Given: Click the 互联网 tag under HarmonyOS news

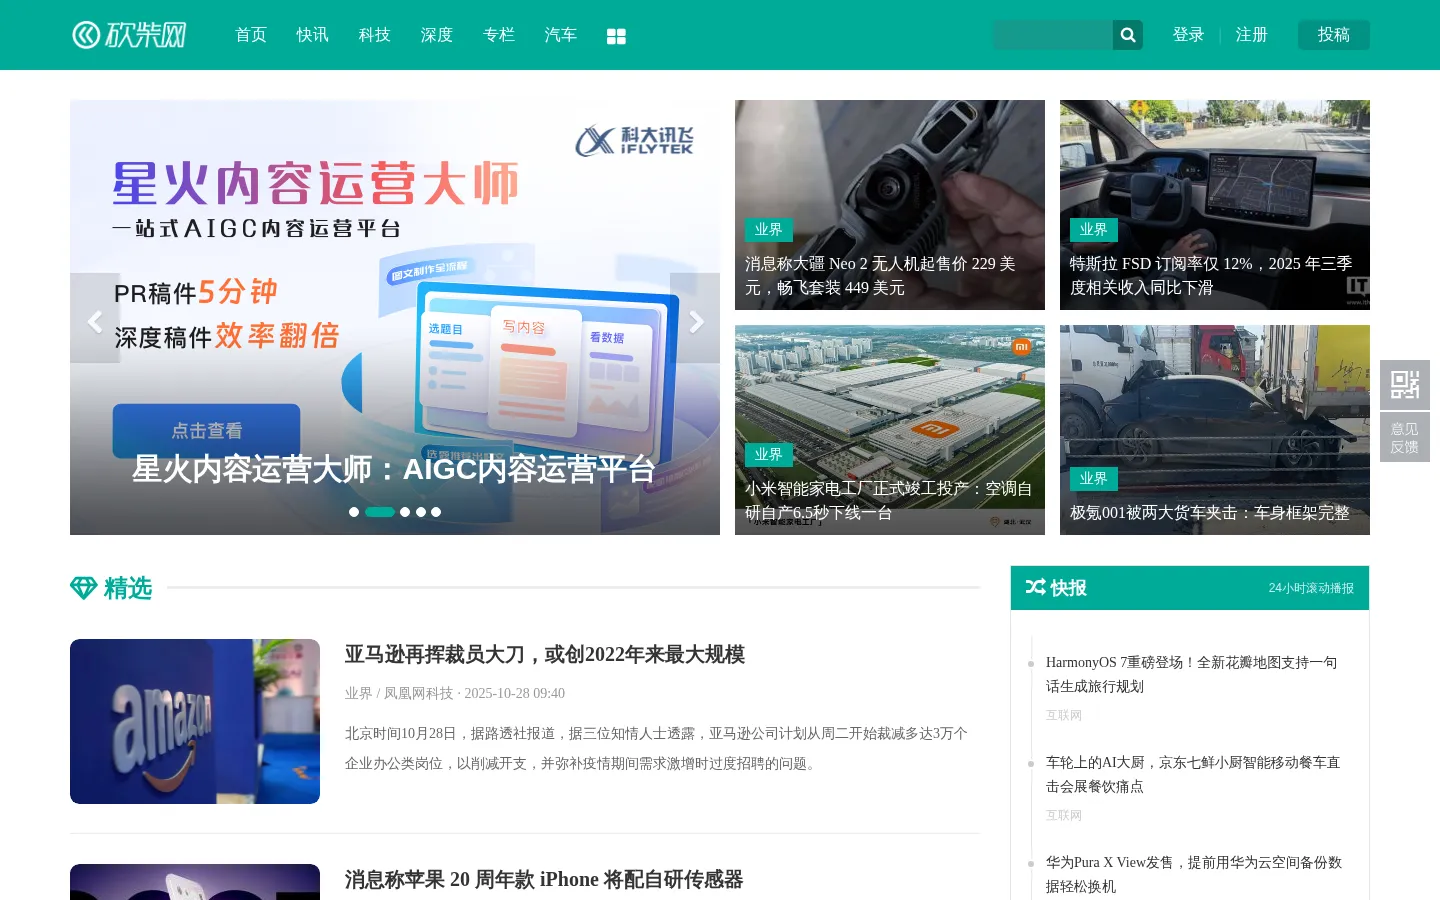Looking at the screenshot, I should (x=1064, y=716).
